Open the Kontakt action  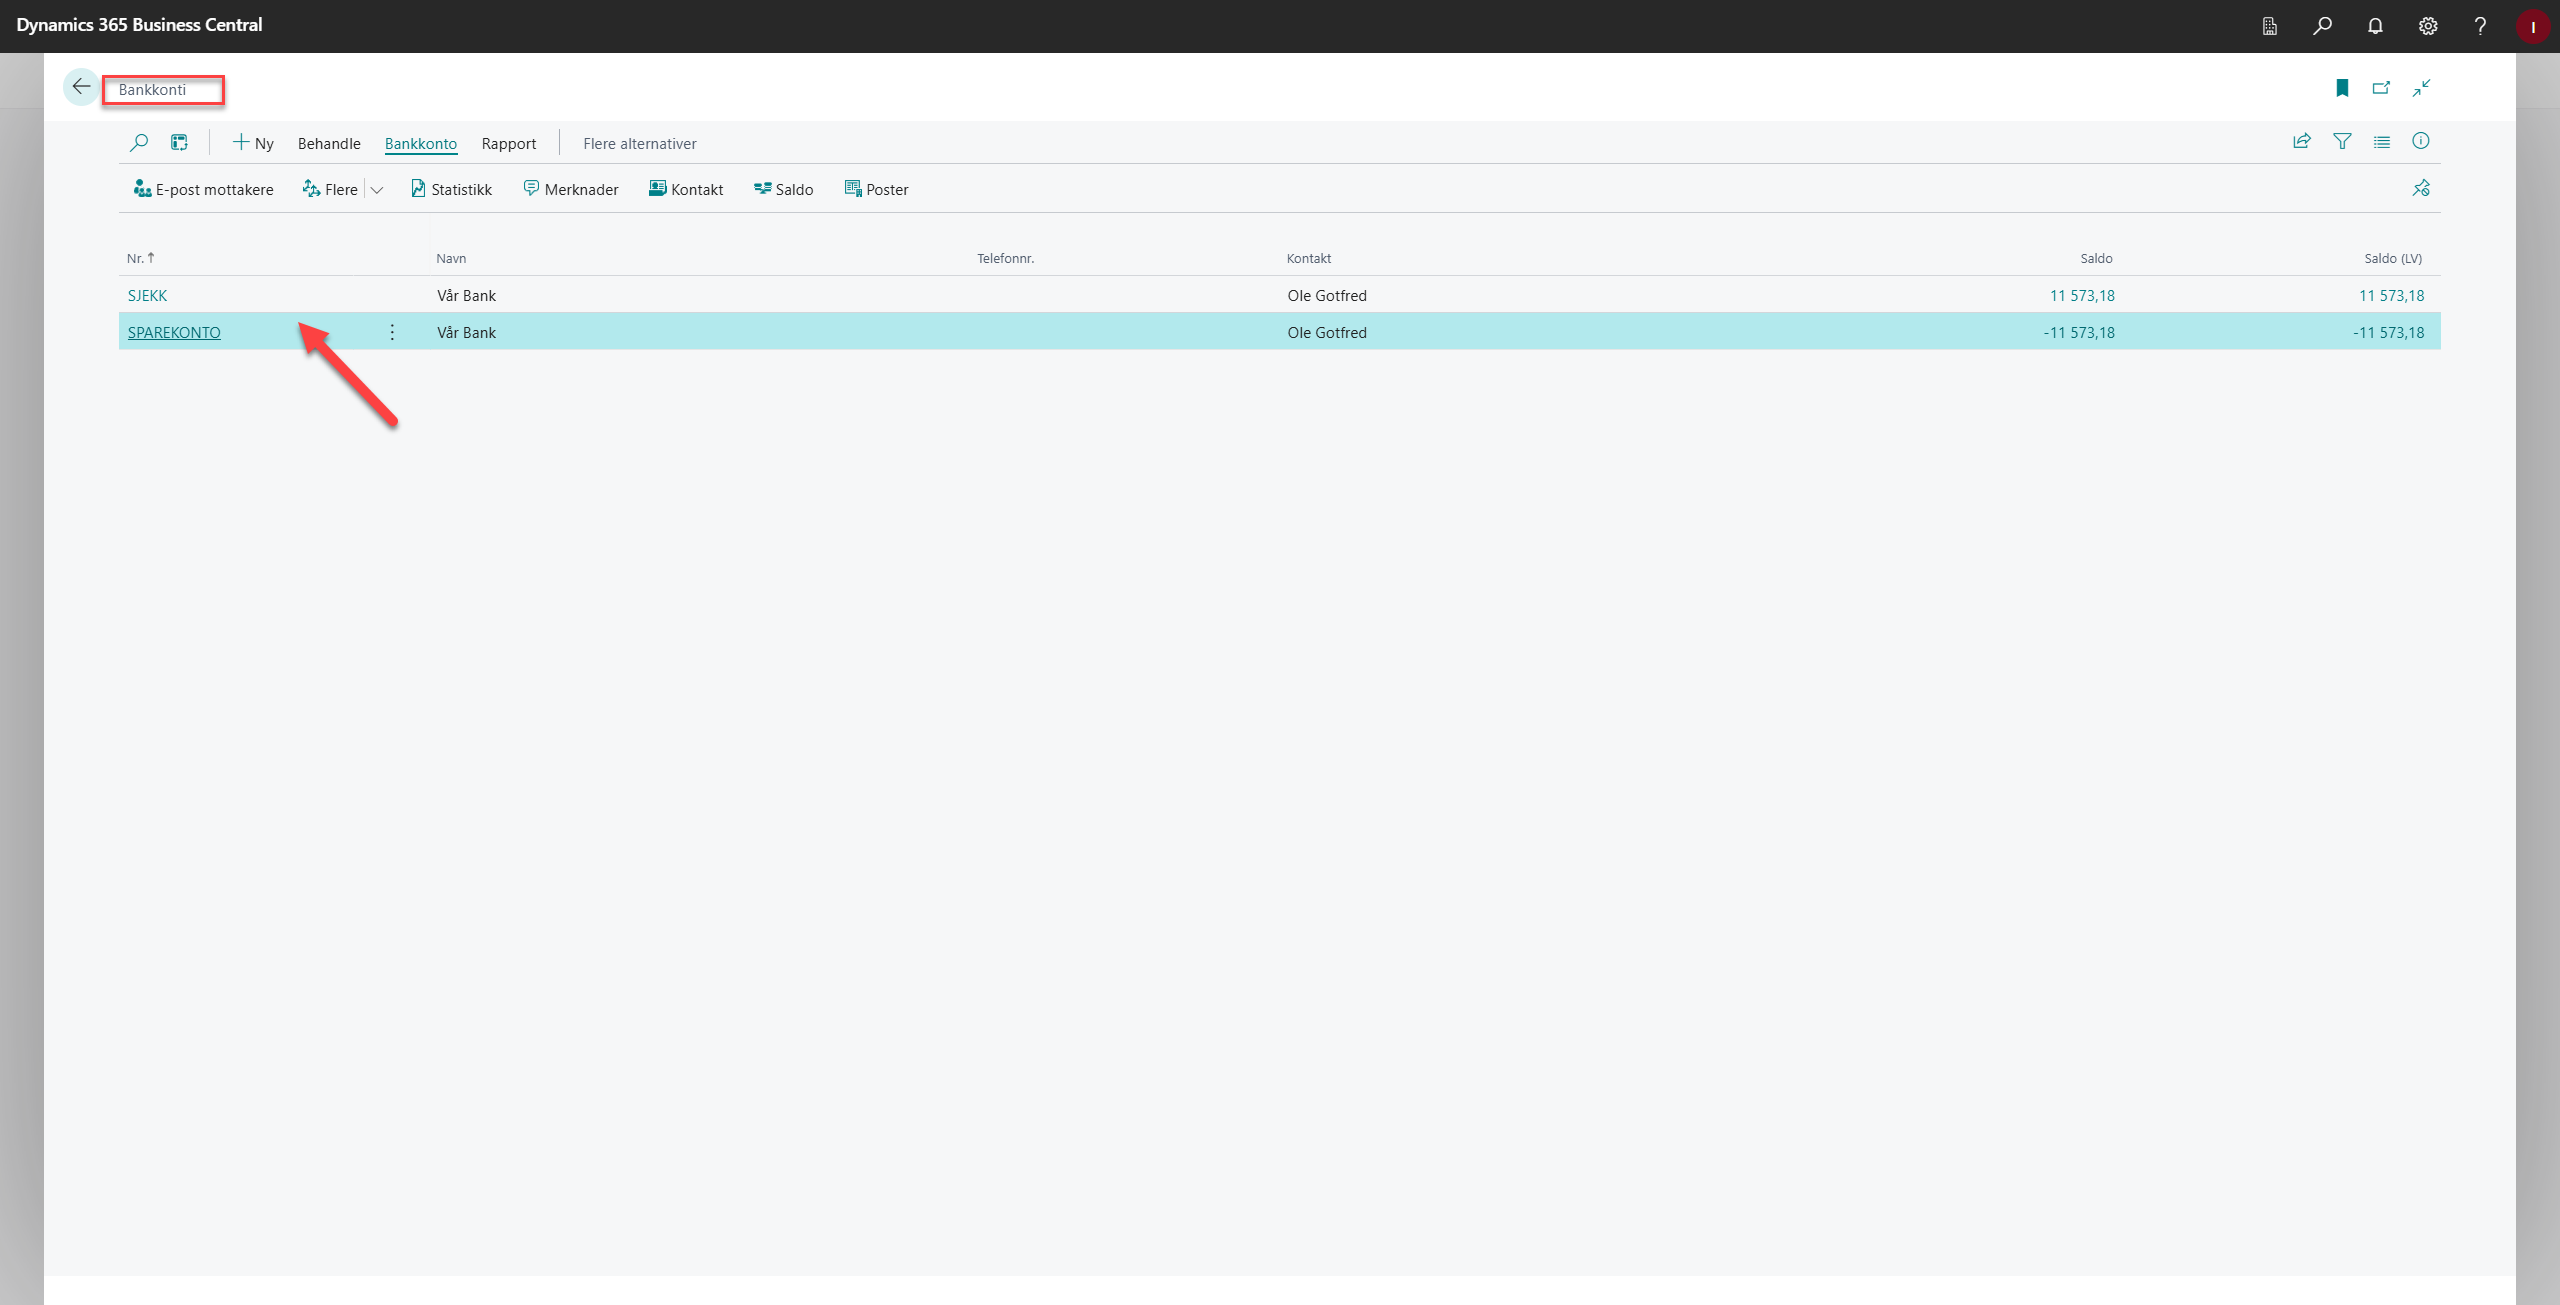(x=686, y=189)
